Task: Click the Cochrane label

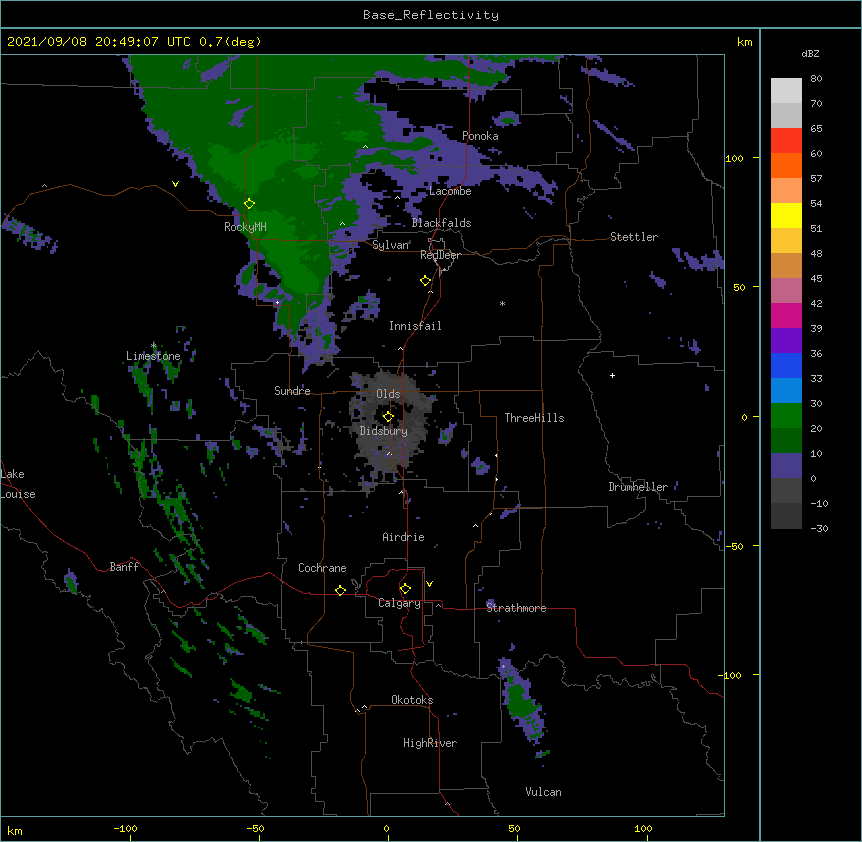Action: 322,568
